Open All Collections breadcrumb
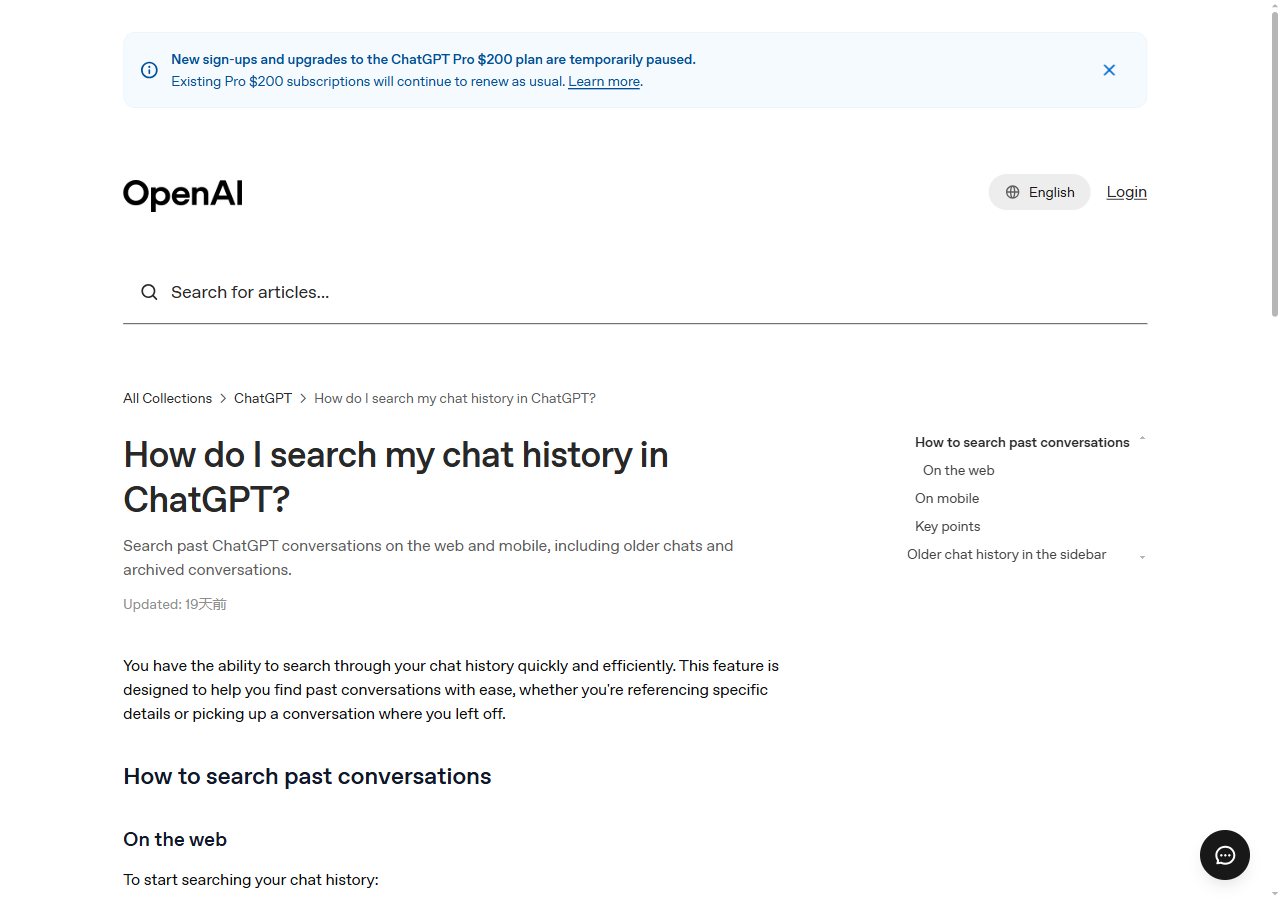The width and height of the screenshot is (1280, 900). [x=168, y=398]
